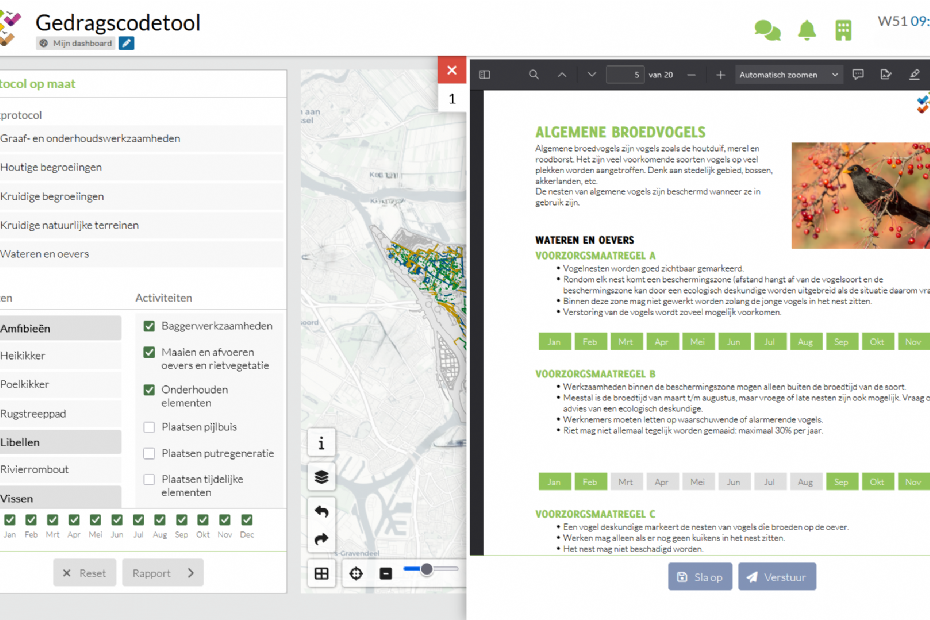Toggle the PDF sidebar panel
930x620 pixels.
(485, 75)
